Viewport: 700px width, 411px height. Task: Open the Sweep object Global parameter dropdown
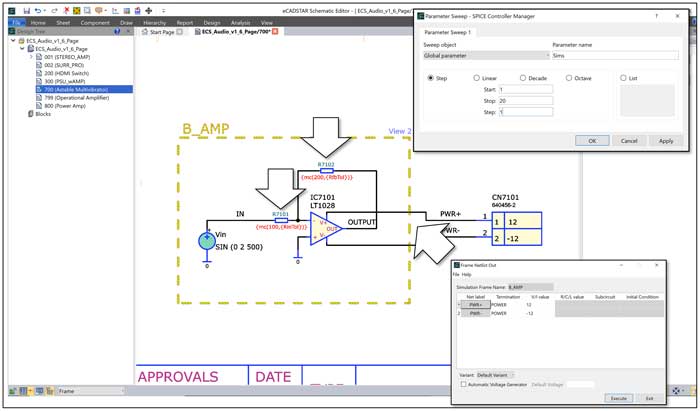pyautogui.click(x=487, y=56)
